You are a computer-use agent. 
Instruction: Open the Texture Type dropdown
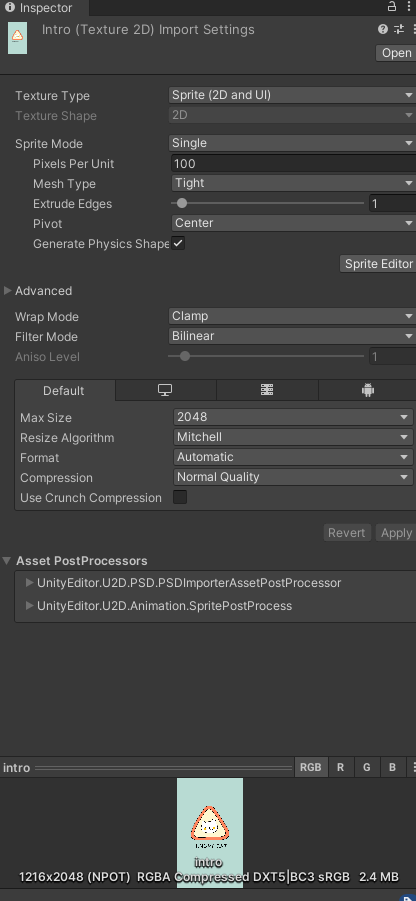[292, 95]
